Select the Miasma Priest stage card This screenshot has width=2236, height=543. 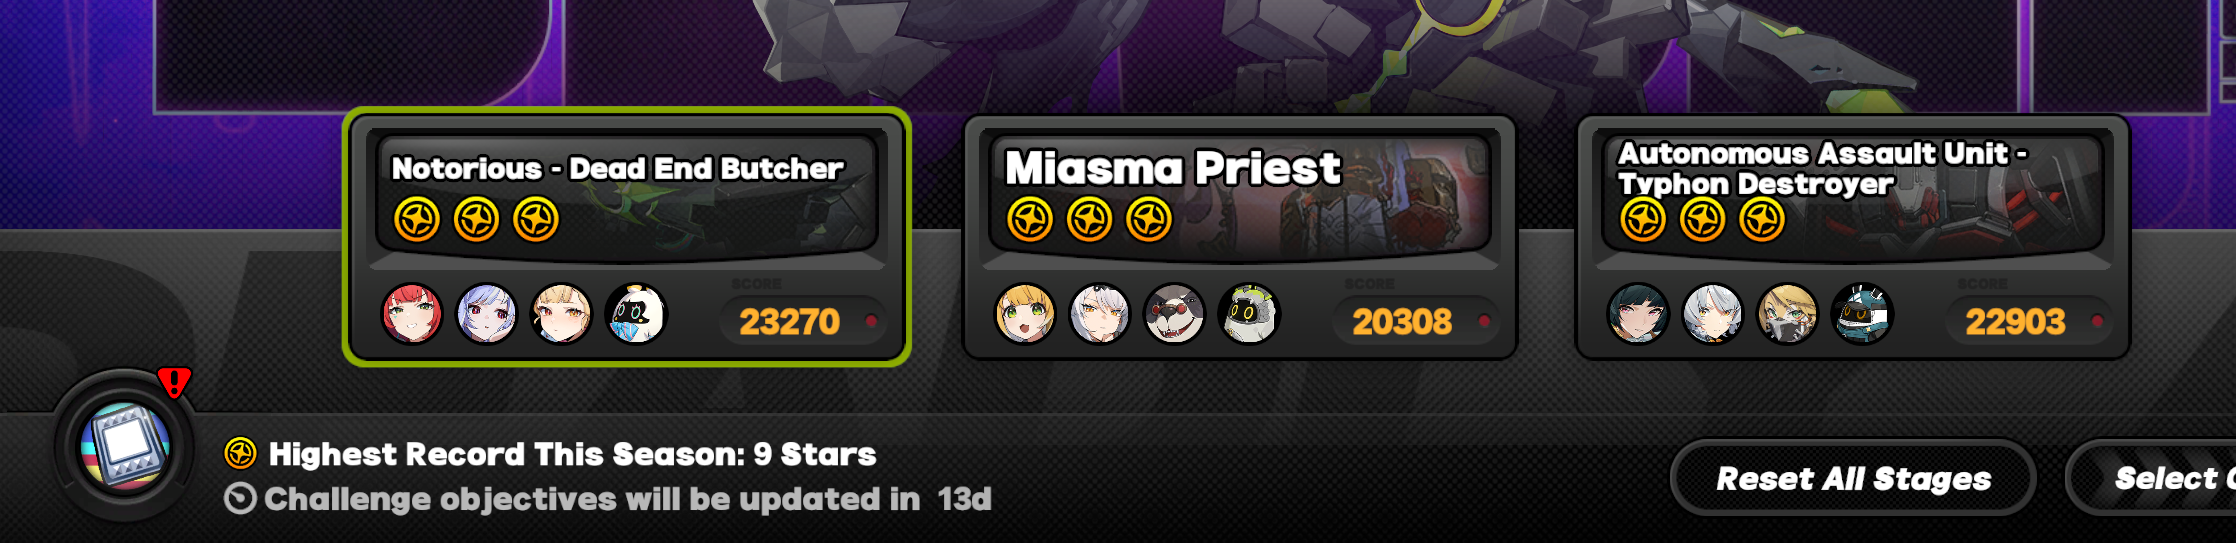click(1239, 237)
